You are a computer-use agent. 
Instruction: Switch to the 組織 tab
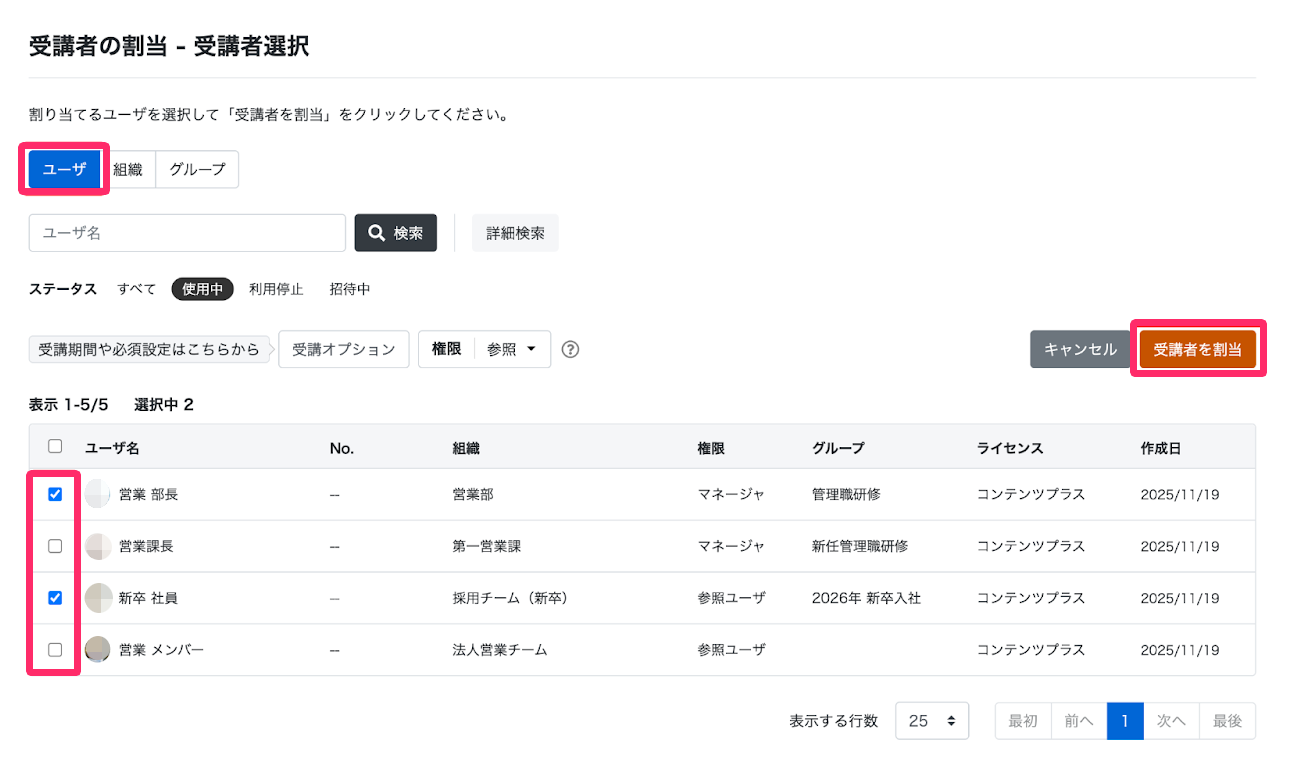(x=128, y=169)
